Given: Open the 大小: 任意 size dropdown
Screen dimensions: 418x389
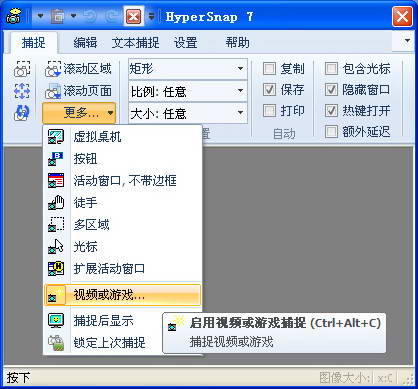Looking at the screenshot, I should 188,113.
